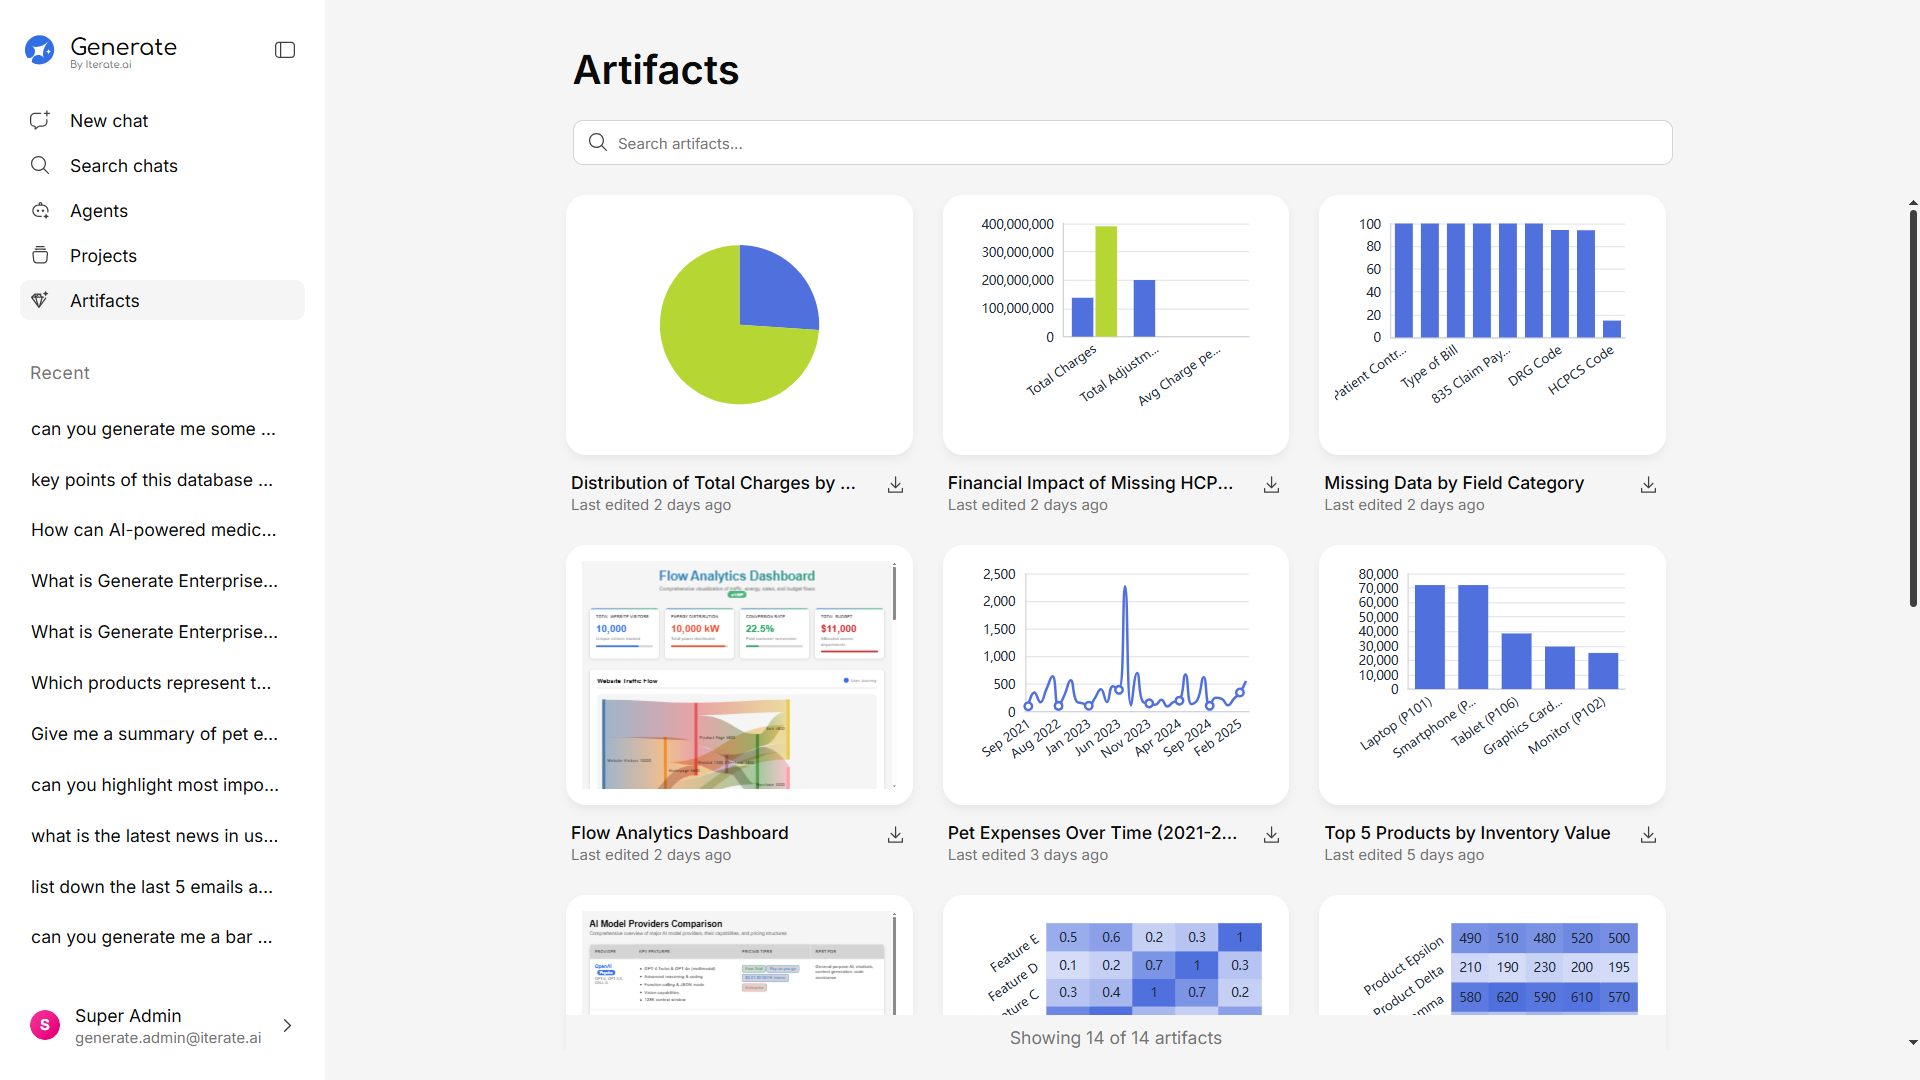Open the Projects section
The image size is (1920, 1080).
(x=103, y=256)
